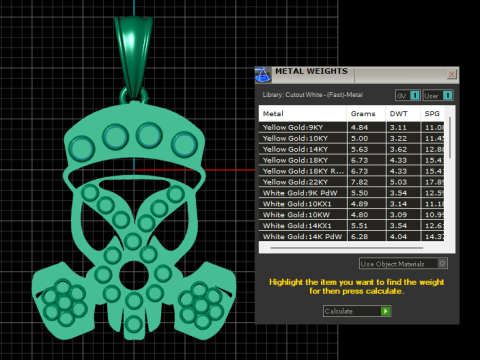Click the 3.62 DWT value
Screen dimensions: 480x360
point(398,149)
